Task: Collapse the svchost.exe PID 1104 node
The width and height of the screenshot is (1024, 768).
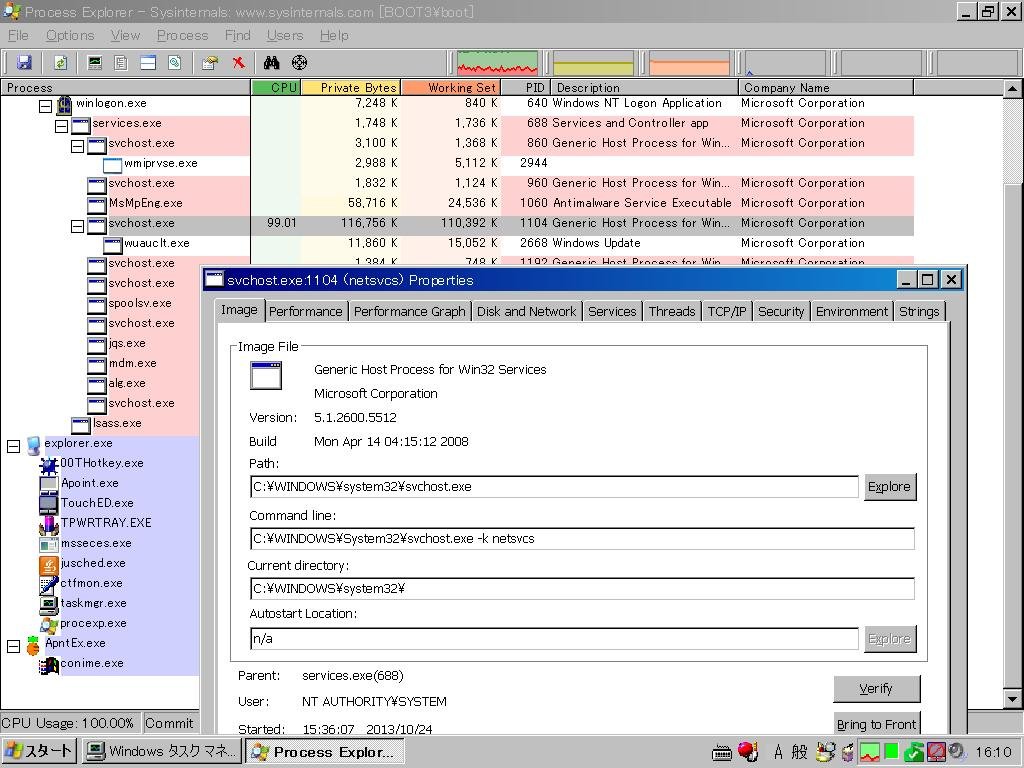Action: click(77, 226)
